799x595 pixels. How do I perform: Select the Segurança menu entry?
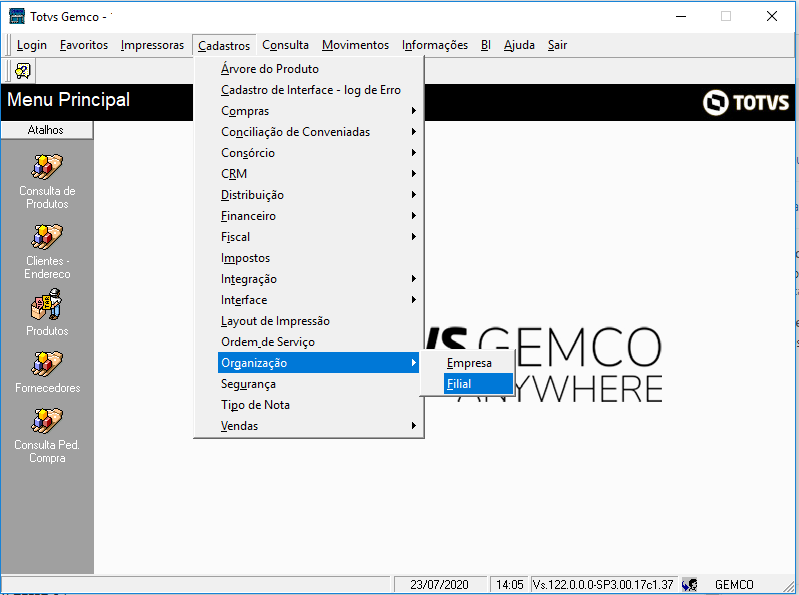[318, 384]
